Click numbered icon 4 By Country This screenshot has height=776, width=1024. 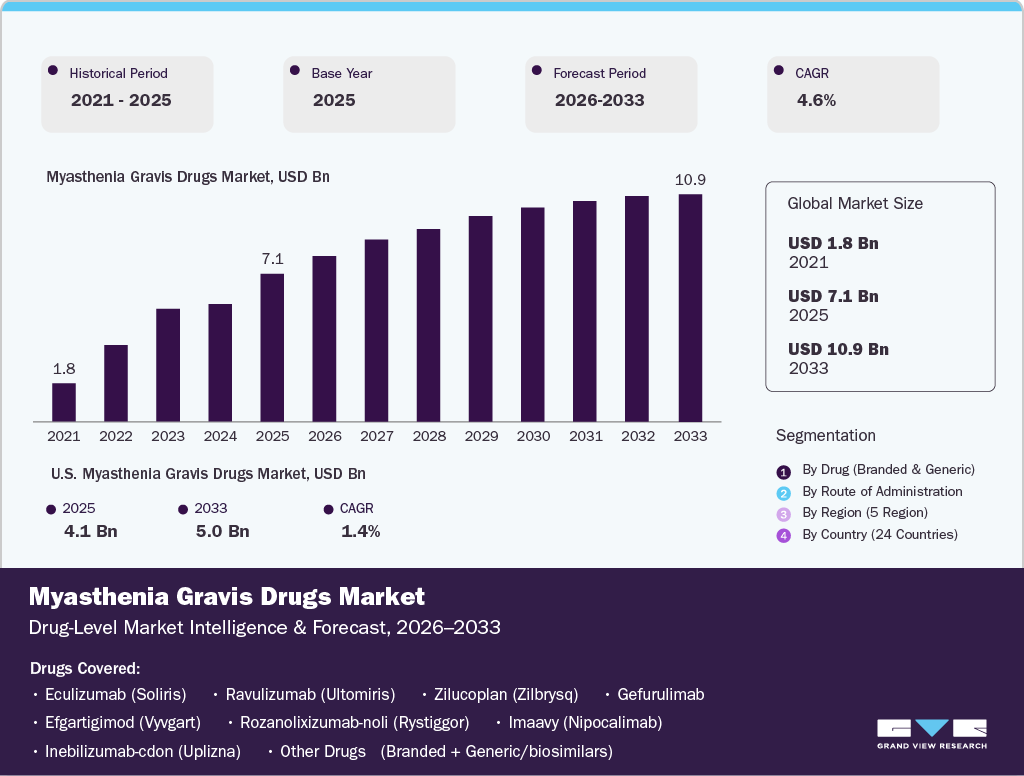pyautogui.click(x=784, y=536)
